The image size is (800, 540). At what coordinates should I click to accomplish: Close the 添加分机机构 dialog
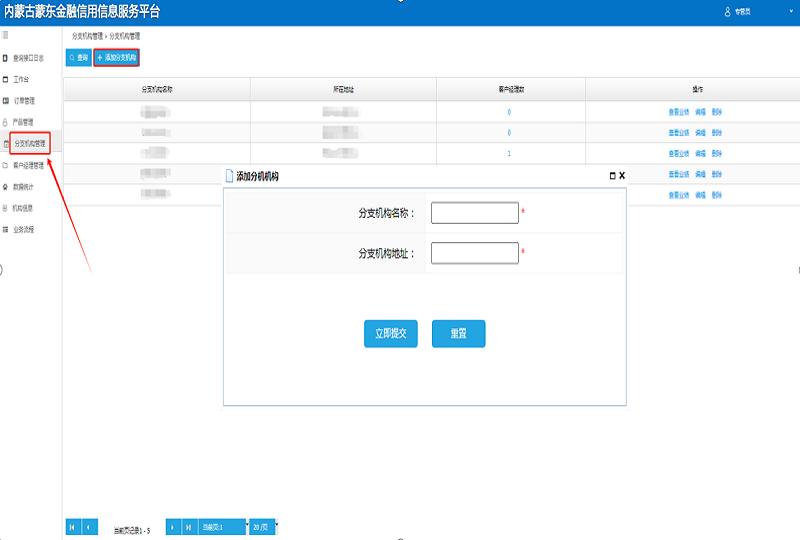point(622,175)
